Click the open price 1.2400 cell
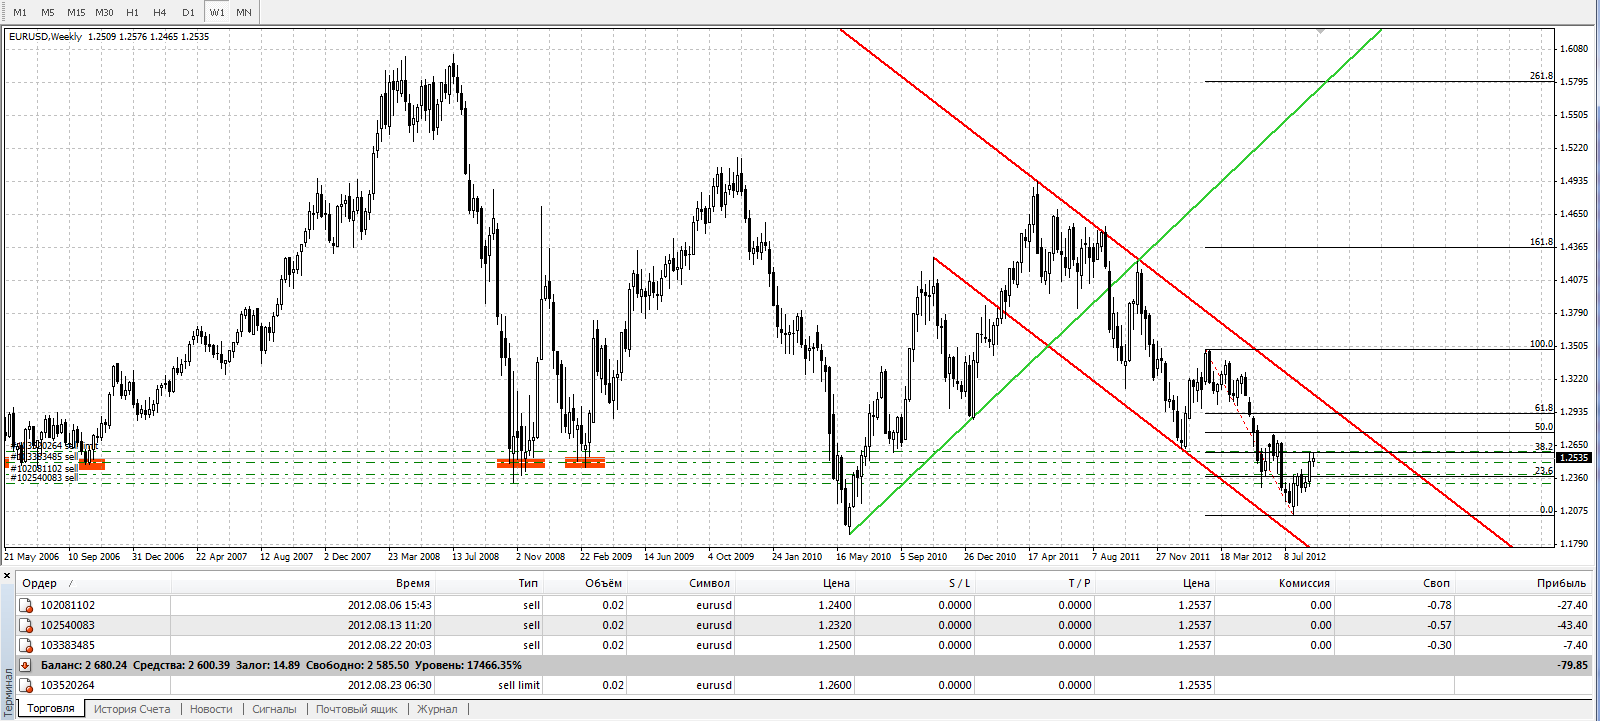This screenshot has height=721, width=1600. [835, 605]
